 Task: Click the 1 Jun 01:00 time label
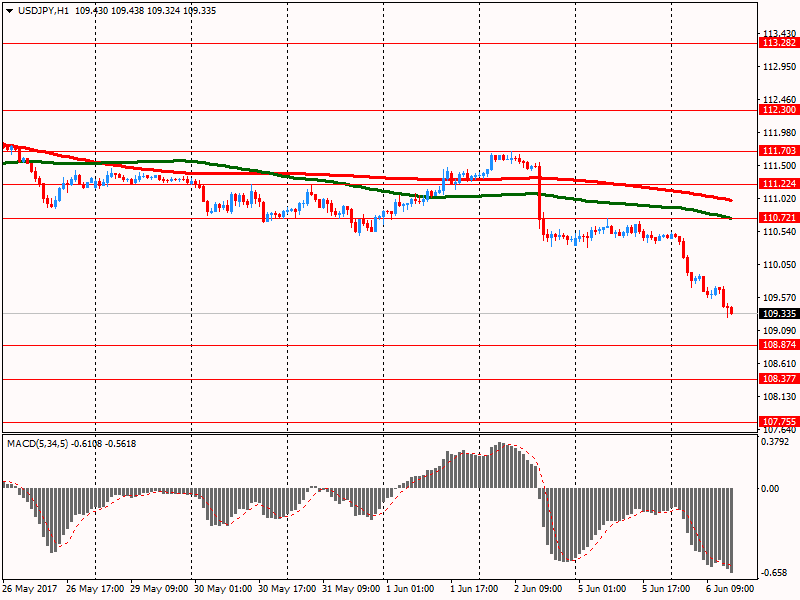pyautogui.click(x=410, y=589)
